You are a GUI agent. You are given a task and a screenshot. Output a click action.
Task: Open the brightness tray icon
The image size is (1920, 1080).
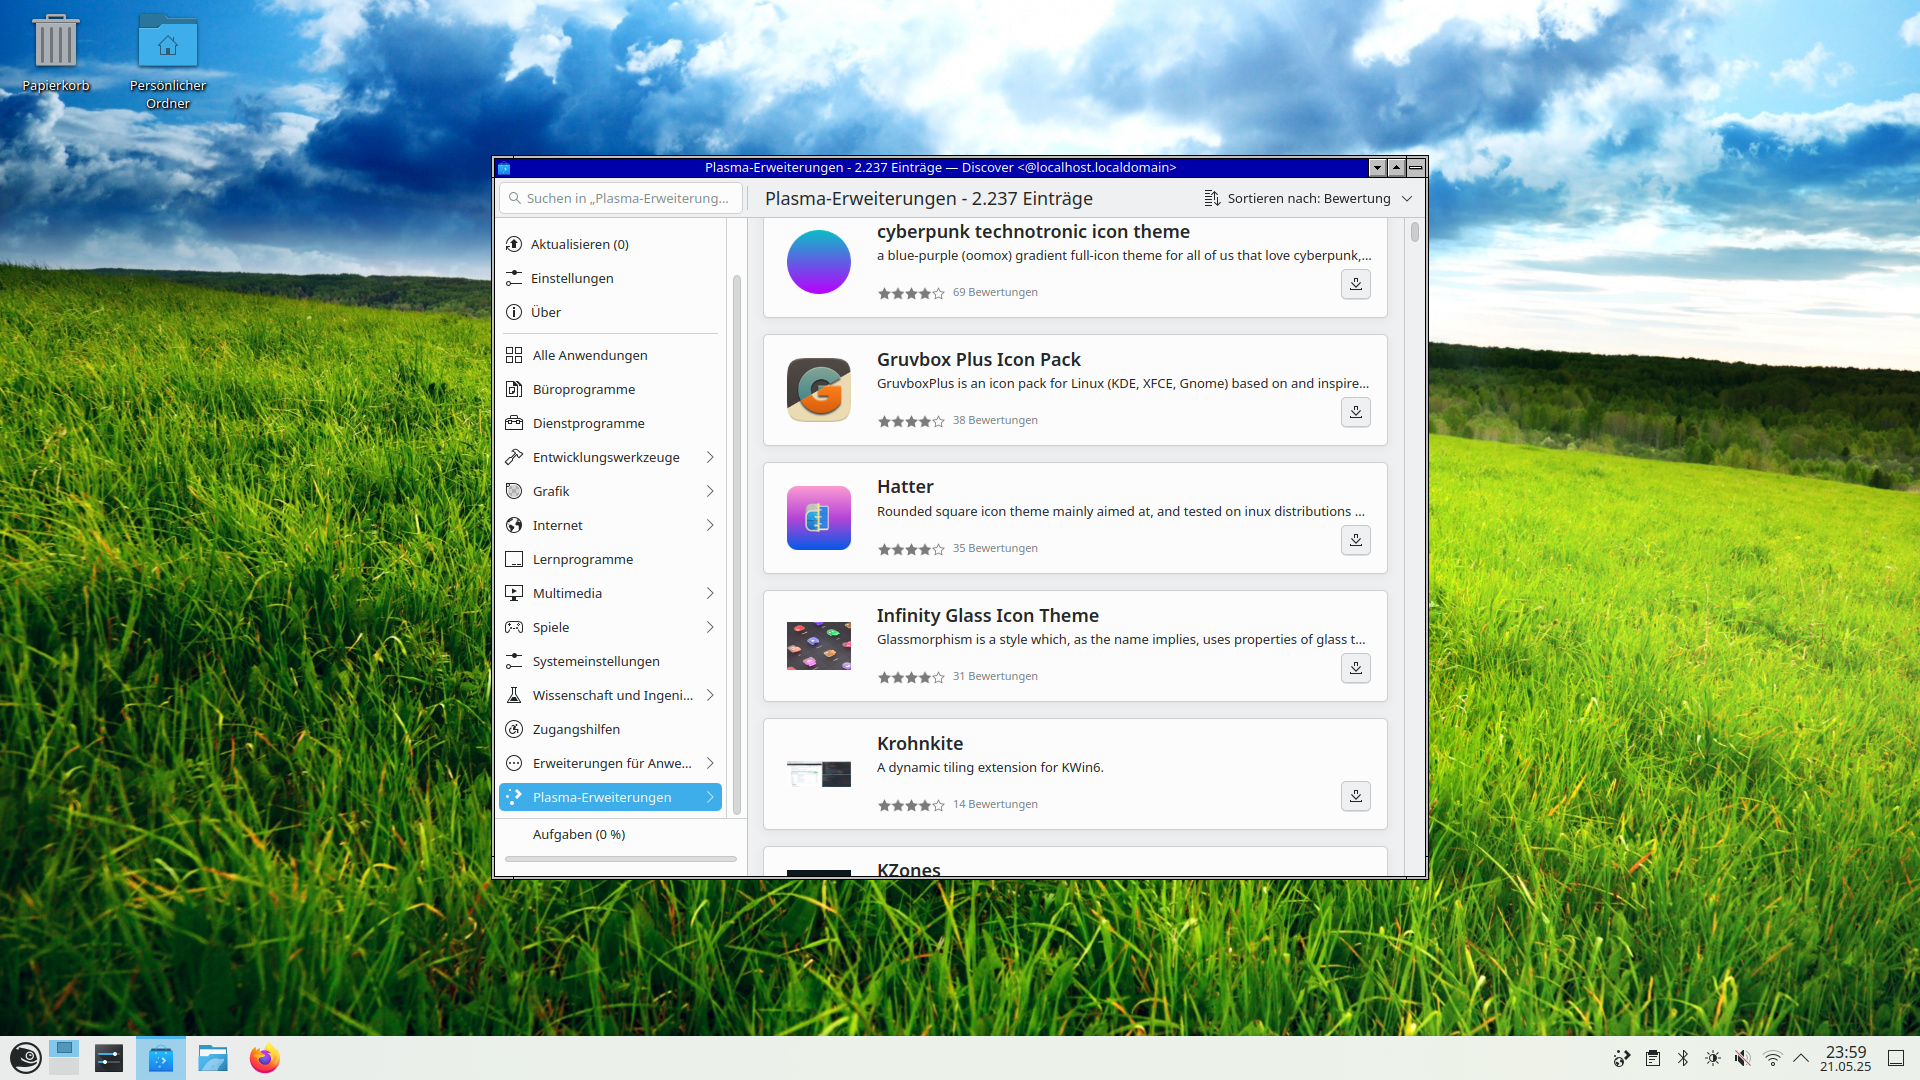click(1713, 1058)
